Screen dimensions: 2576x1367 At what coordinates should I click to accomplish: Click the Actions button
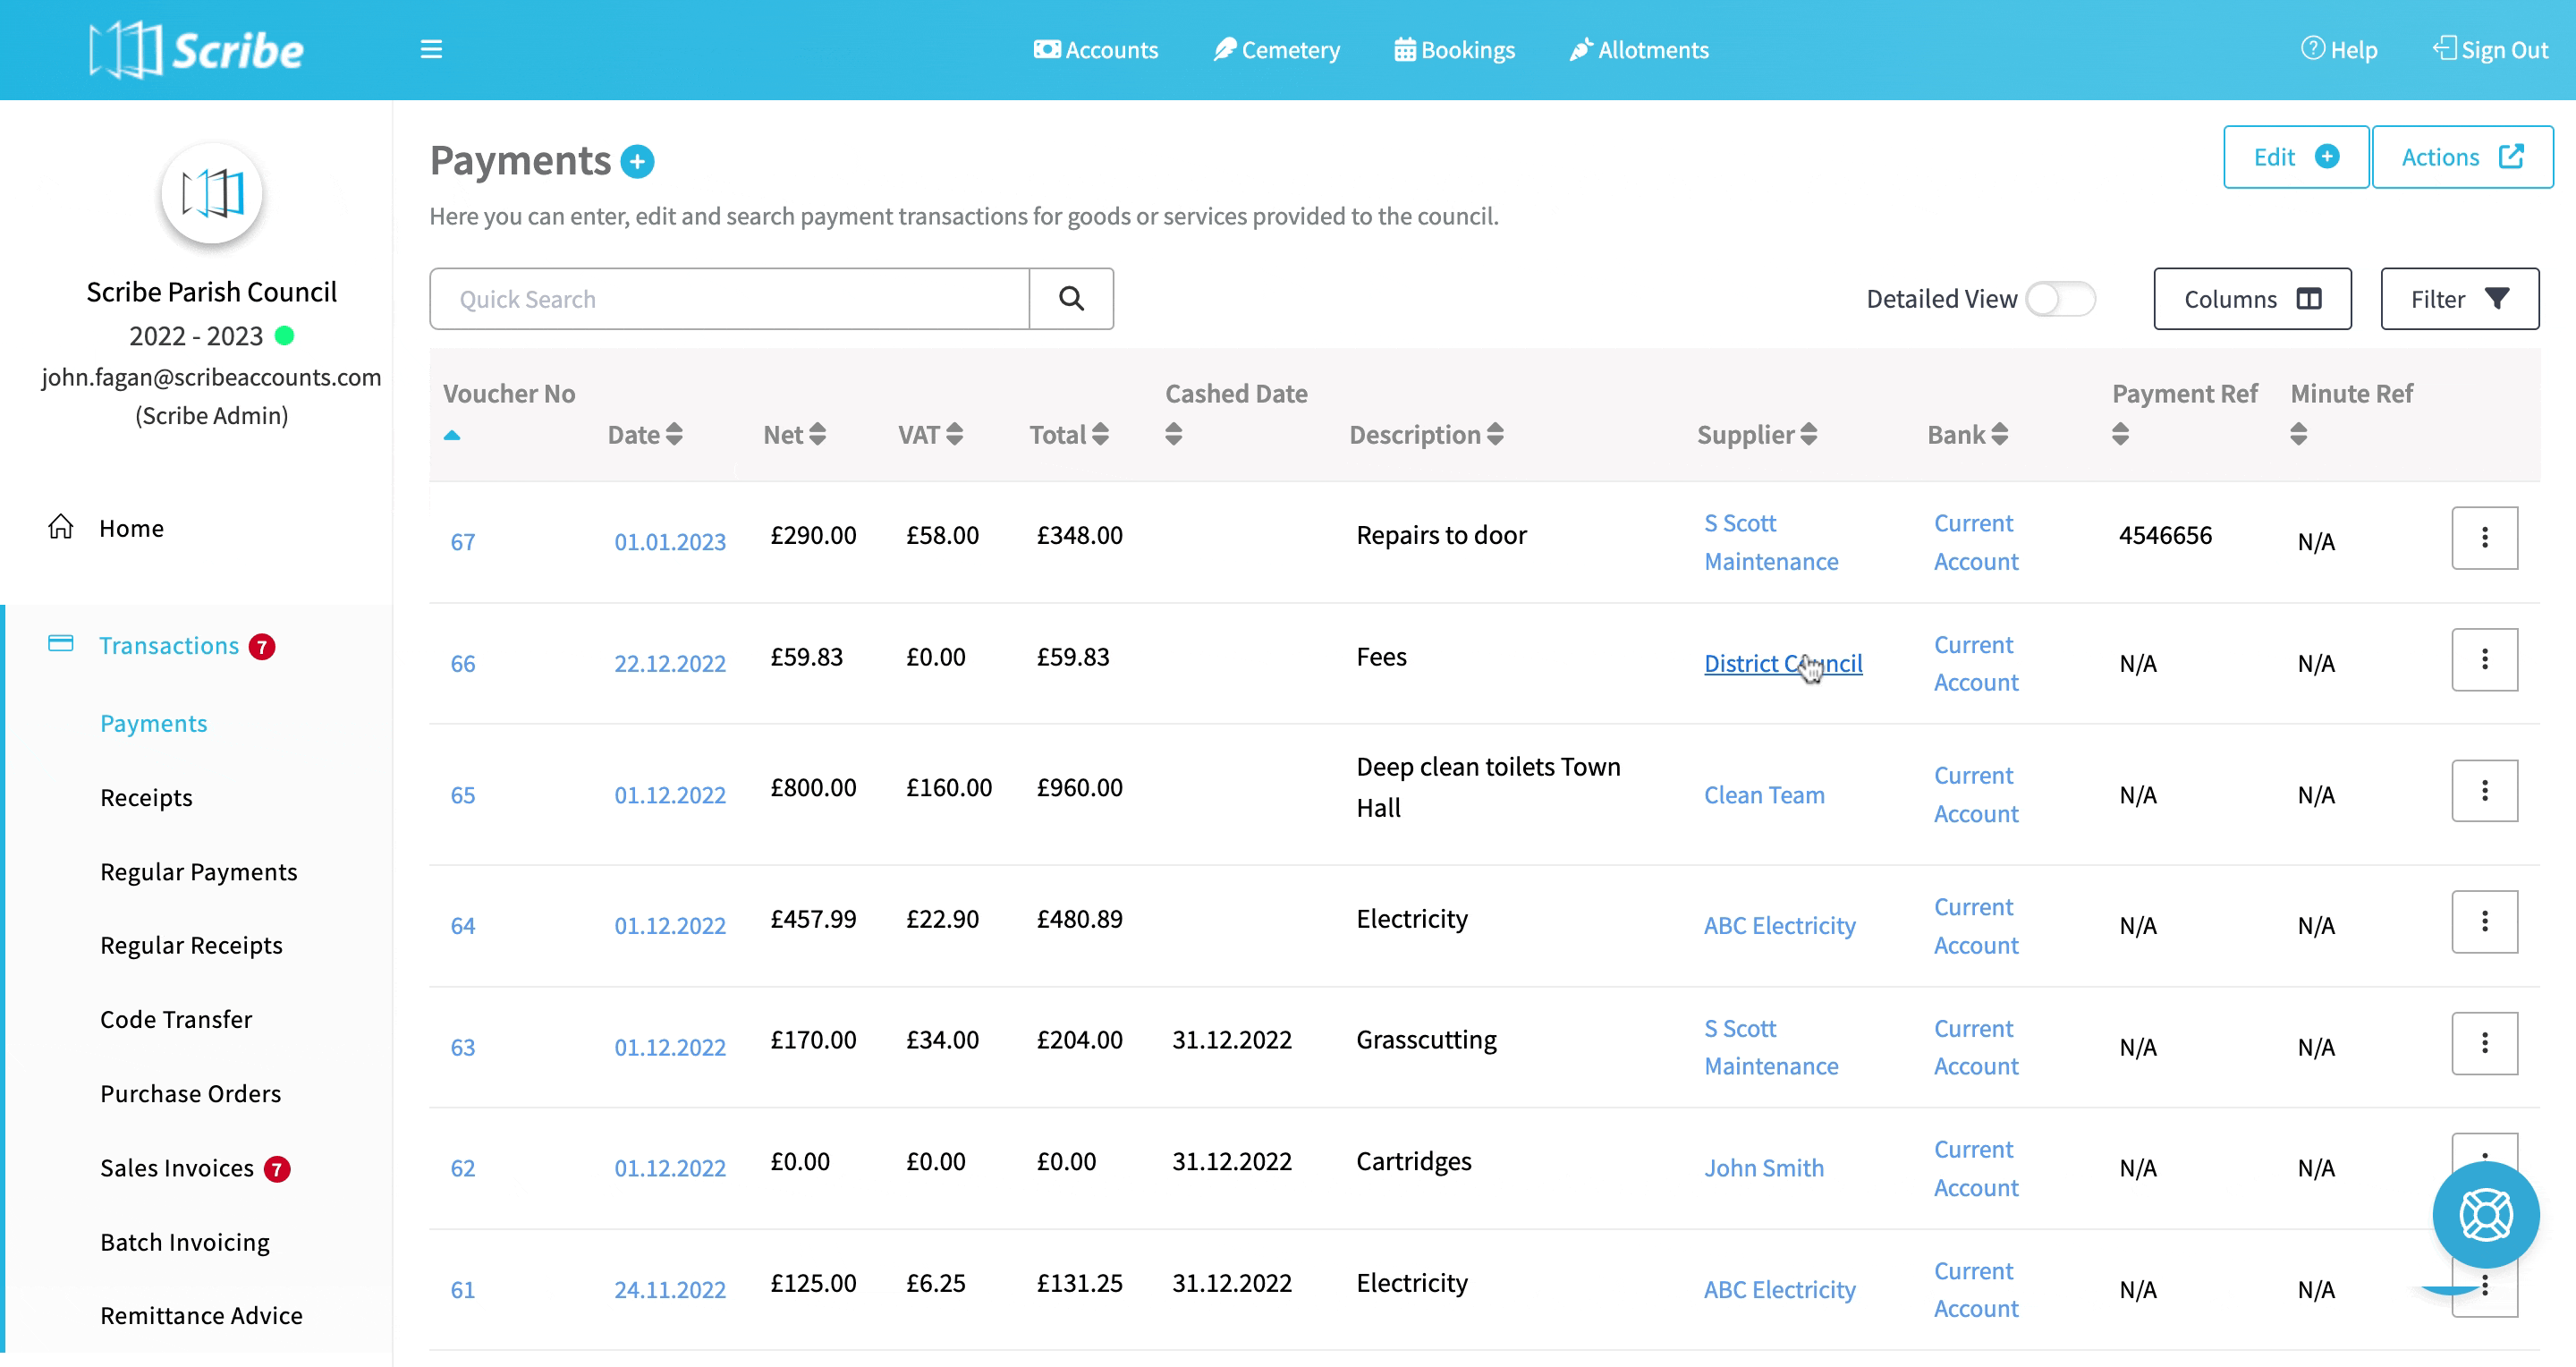(x=2462, y=157)
